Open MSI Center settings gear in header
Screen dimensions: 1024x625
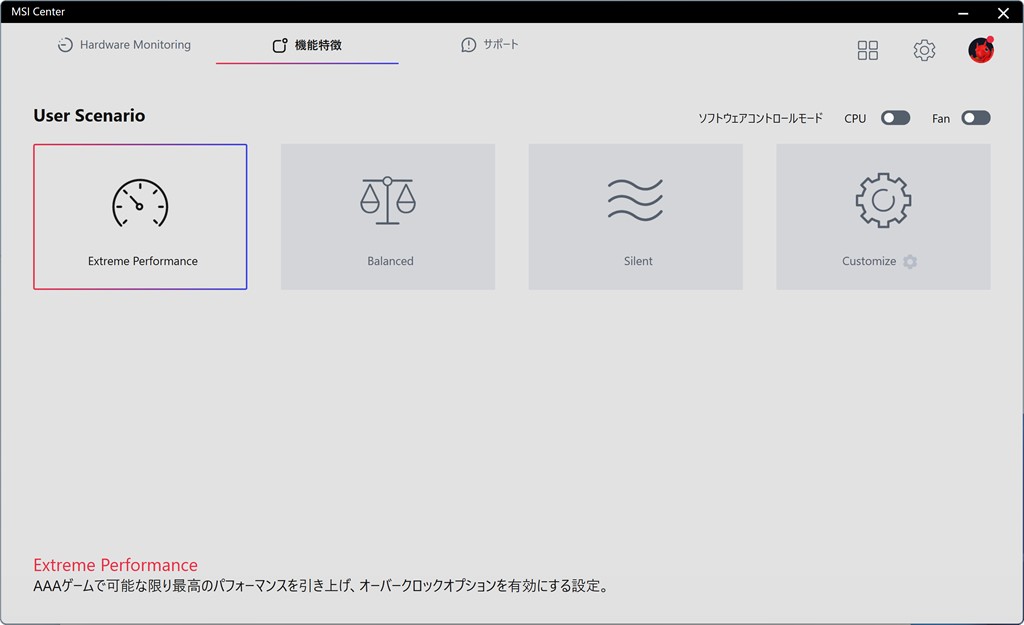coord(924,50)
